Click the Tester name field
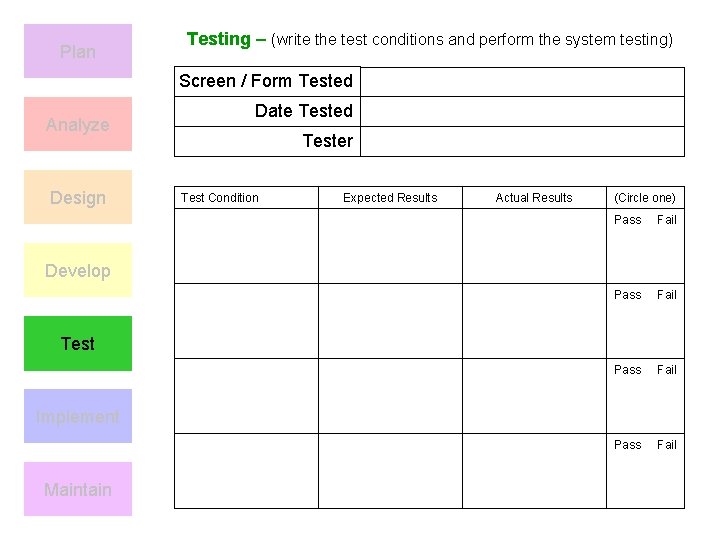This screenshot has width=720, height=540. click(x=521, y=141)
